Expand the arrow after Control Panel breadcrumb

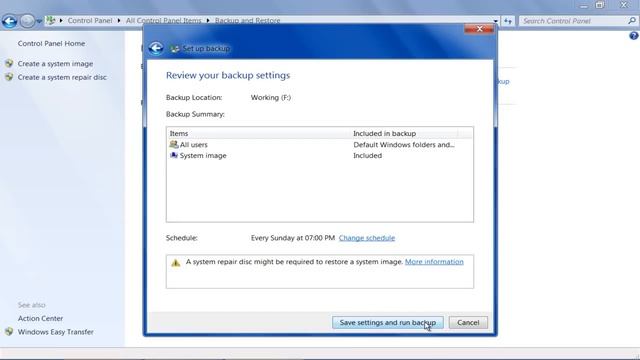tap(119, 20)
